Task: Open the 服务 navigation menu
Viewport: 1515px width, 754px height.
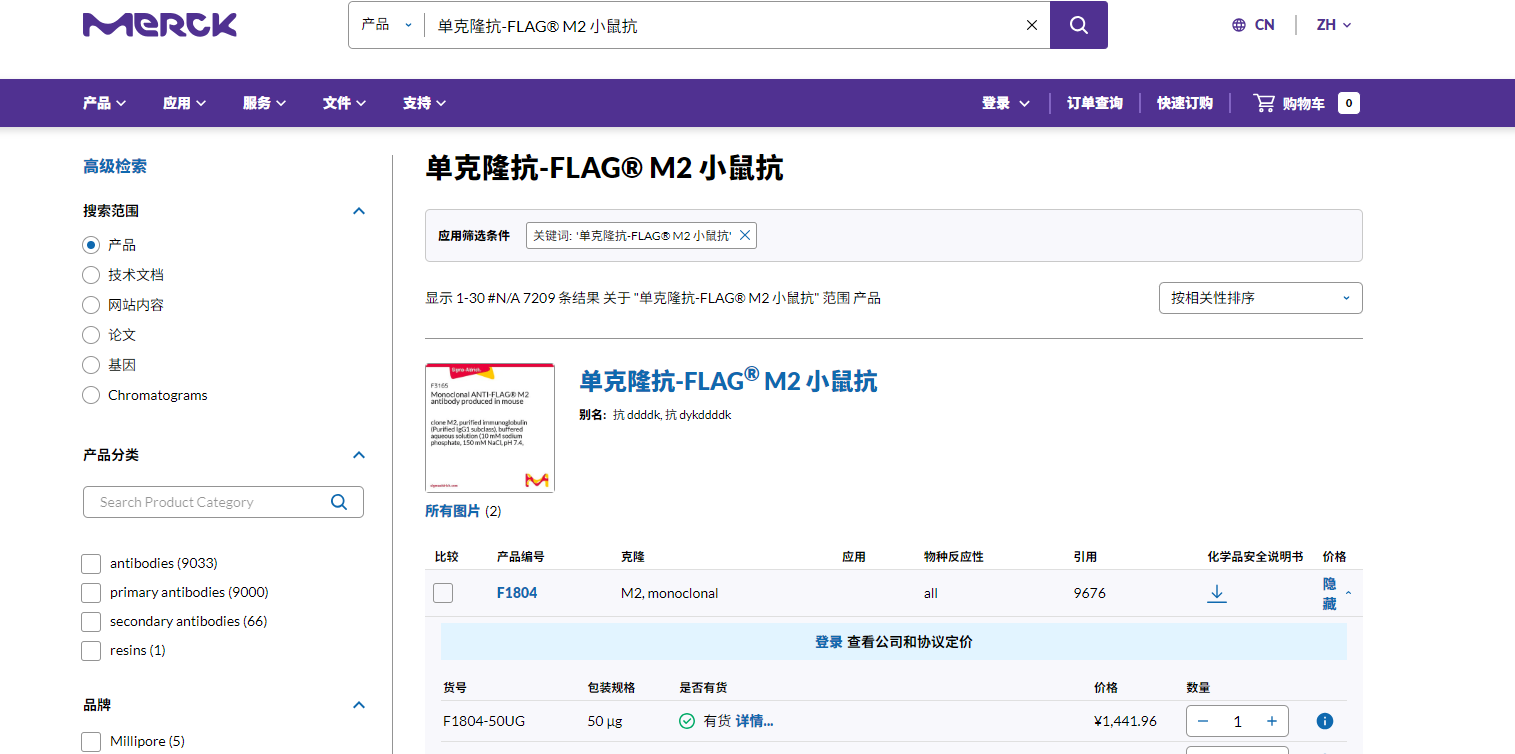Action: (x=264, y=103)
